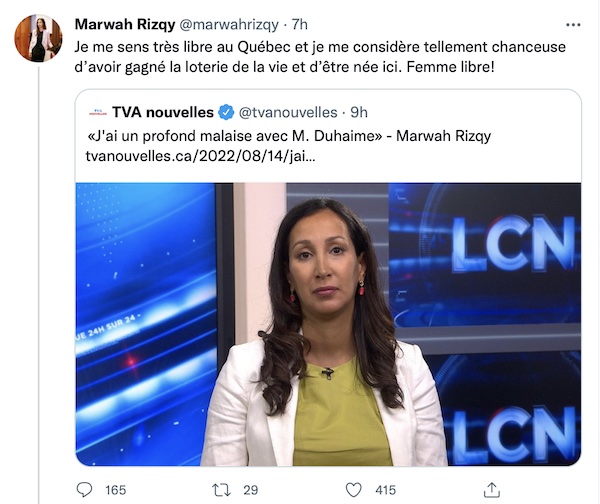
Task: Click the 165 replies count
Action: point(116,490)
